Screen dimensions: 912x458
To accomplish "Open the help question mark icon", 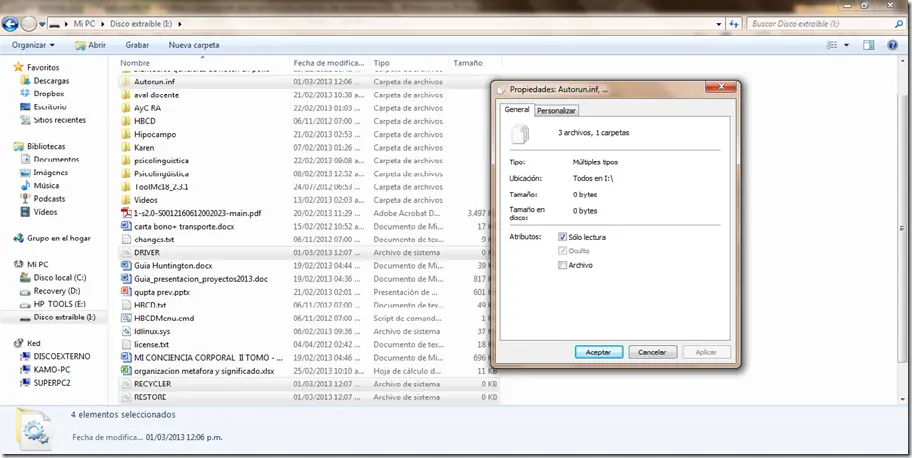I will point(892,45).
